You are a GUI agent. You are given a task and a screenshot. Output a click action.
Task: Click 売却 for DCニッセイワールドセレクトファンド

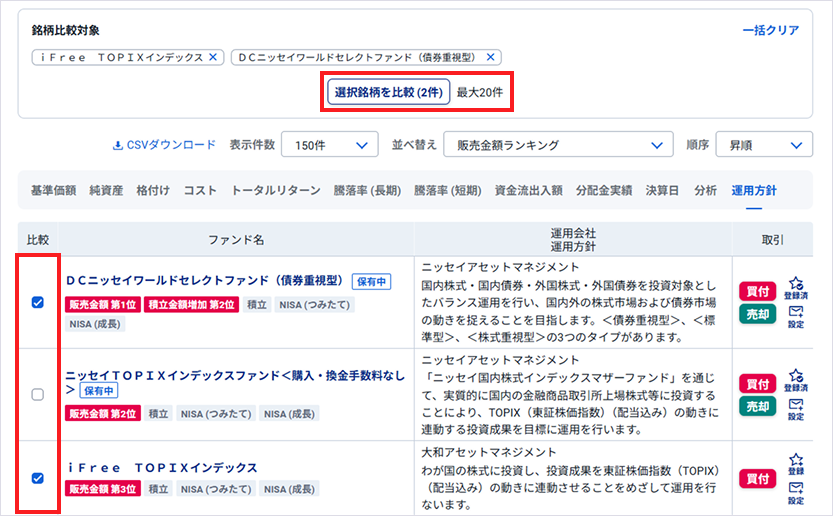pyautogui.click(x=758, y=314)
